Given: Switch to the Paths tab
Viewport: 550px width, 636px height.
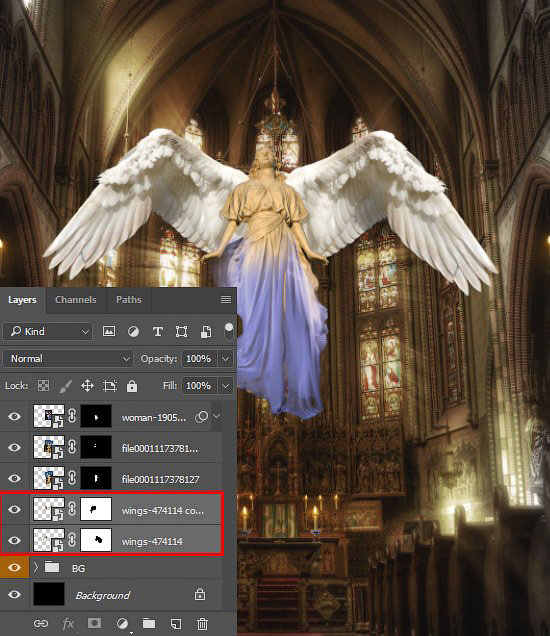Looking at the screenshot, I should point(129,300).
